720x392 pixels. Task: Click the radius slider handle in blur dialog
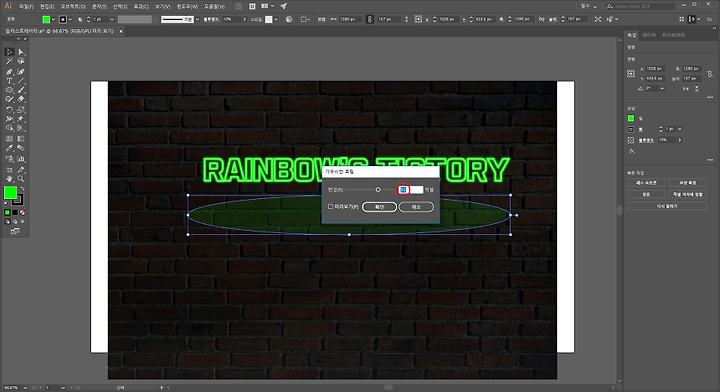pos(378,190)
